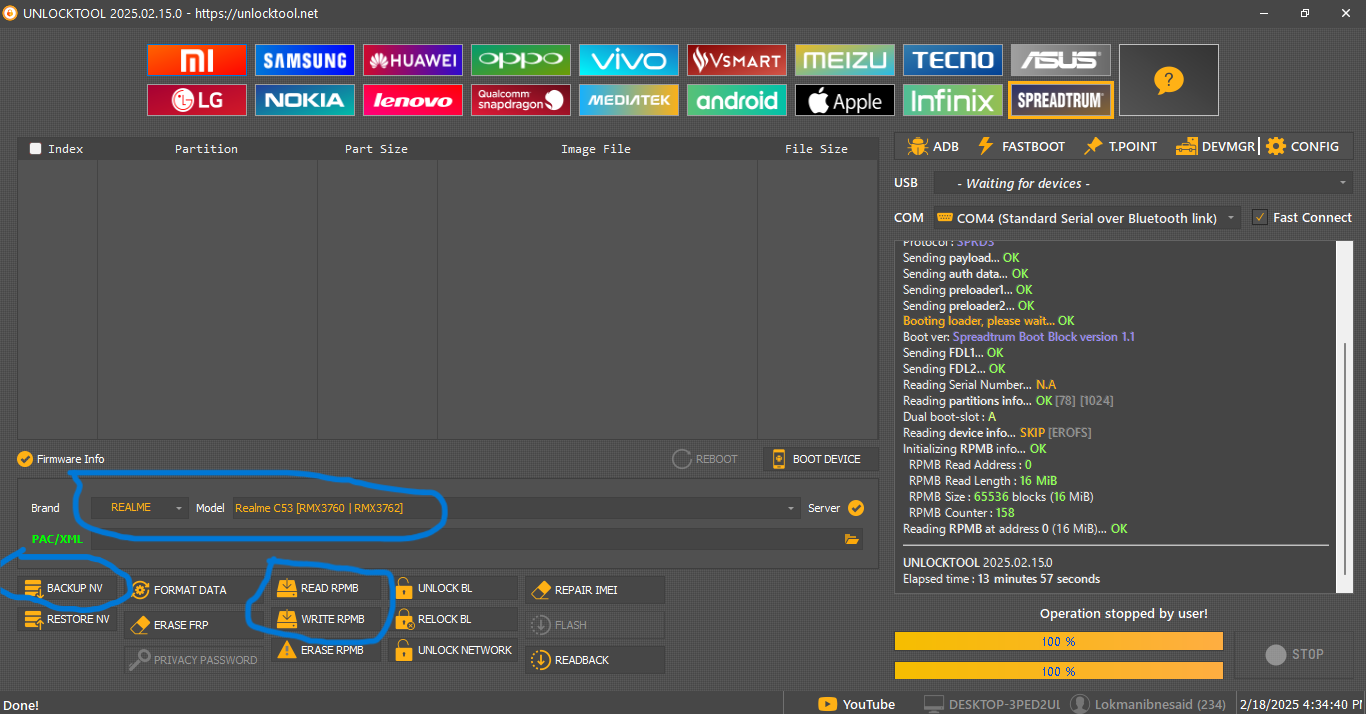Toggle the Fast Connect checkbox
Viewport: 1366px width, 714px height.
[x=1260, y=217]
